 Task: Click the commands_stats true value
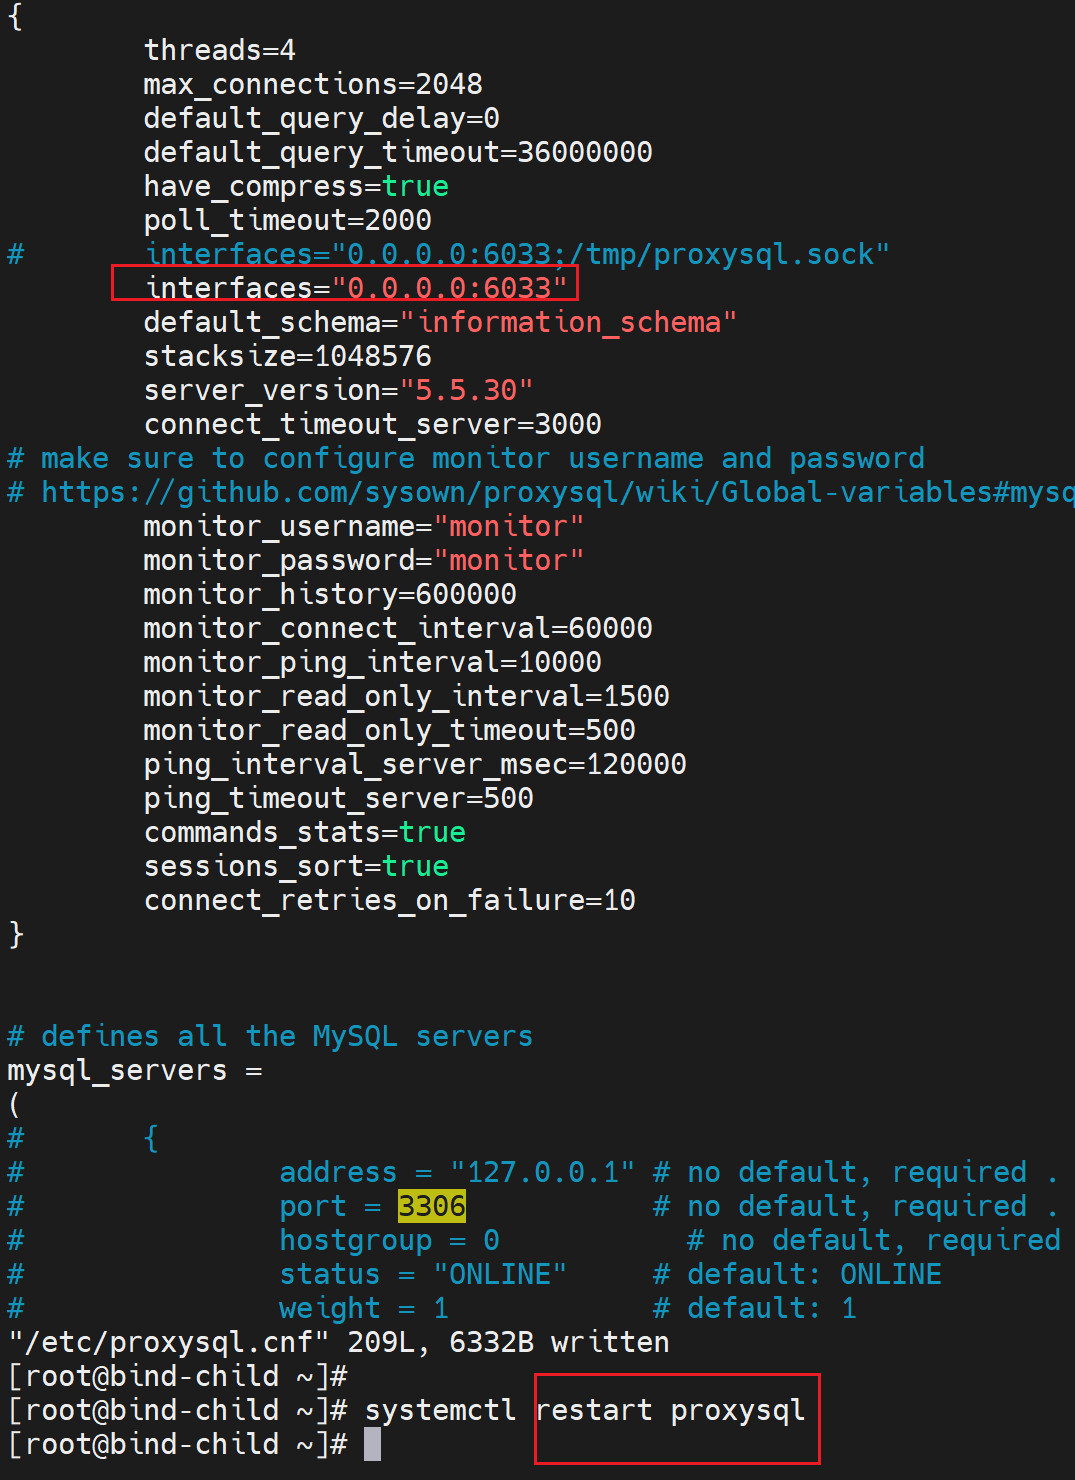(x=431, y=833)
